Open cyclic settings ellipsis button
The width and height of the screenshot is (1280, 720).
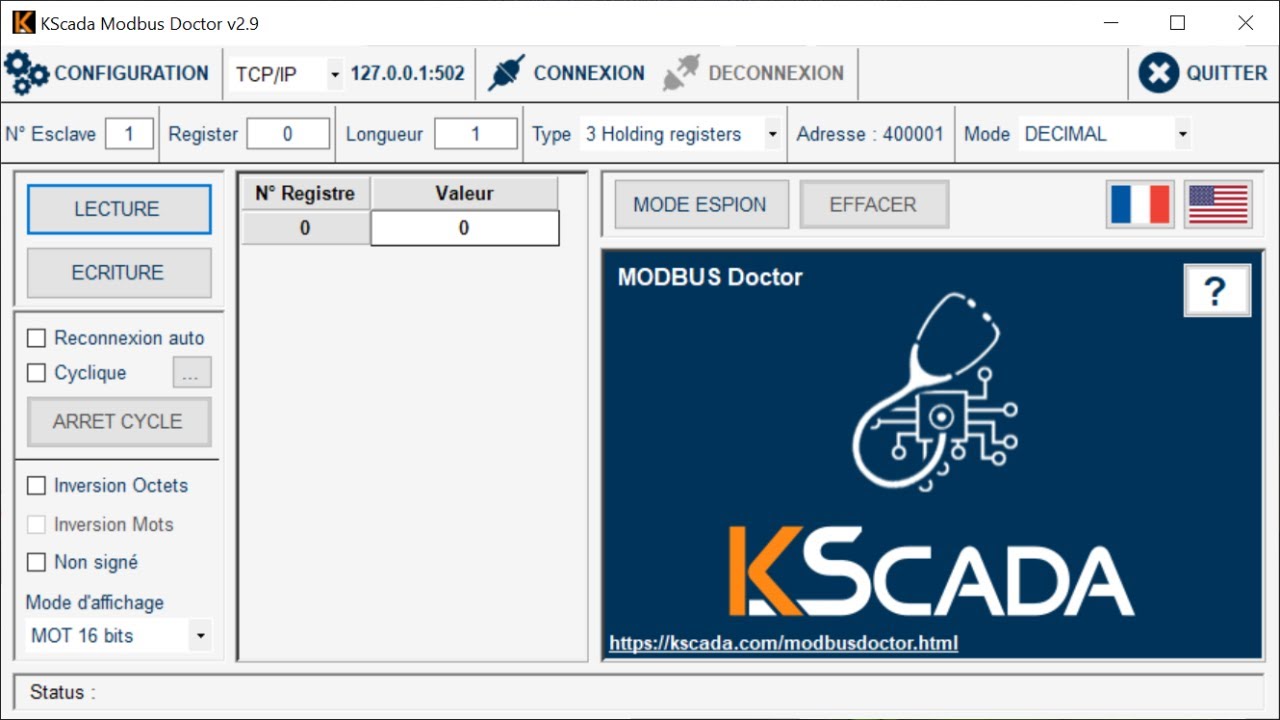click(192, 373)
